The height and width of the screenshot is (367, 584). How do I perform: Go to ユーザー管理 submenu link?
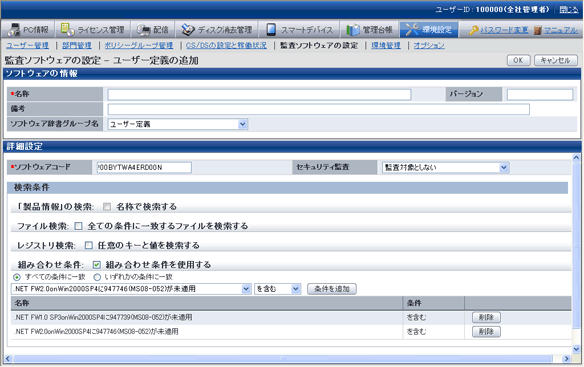[x=27, y=45]
